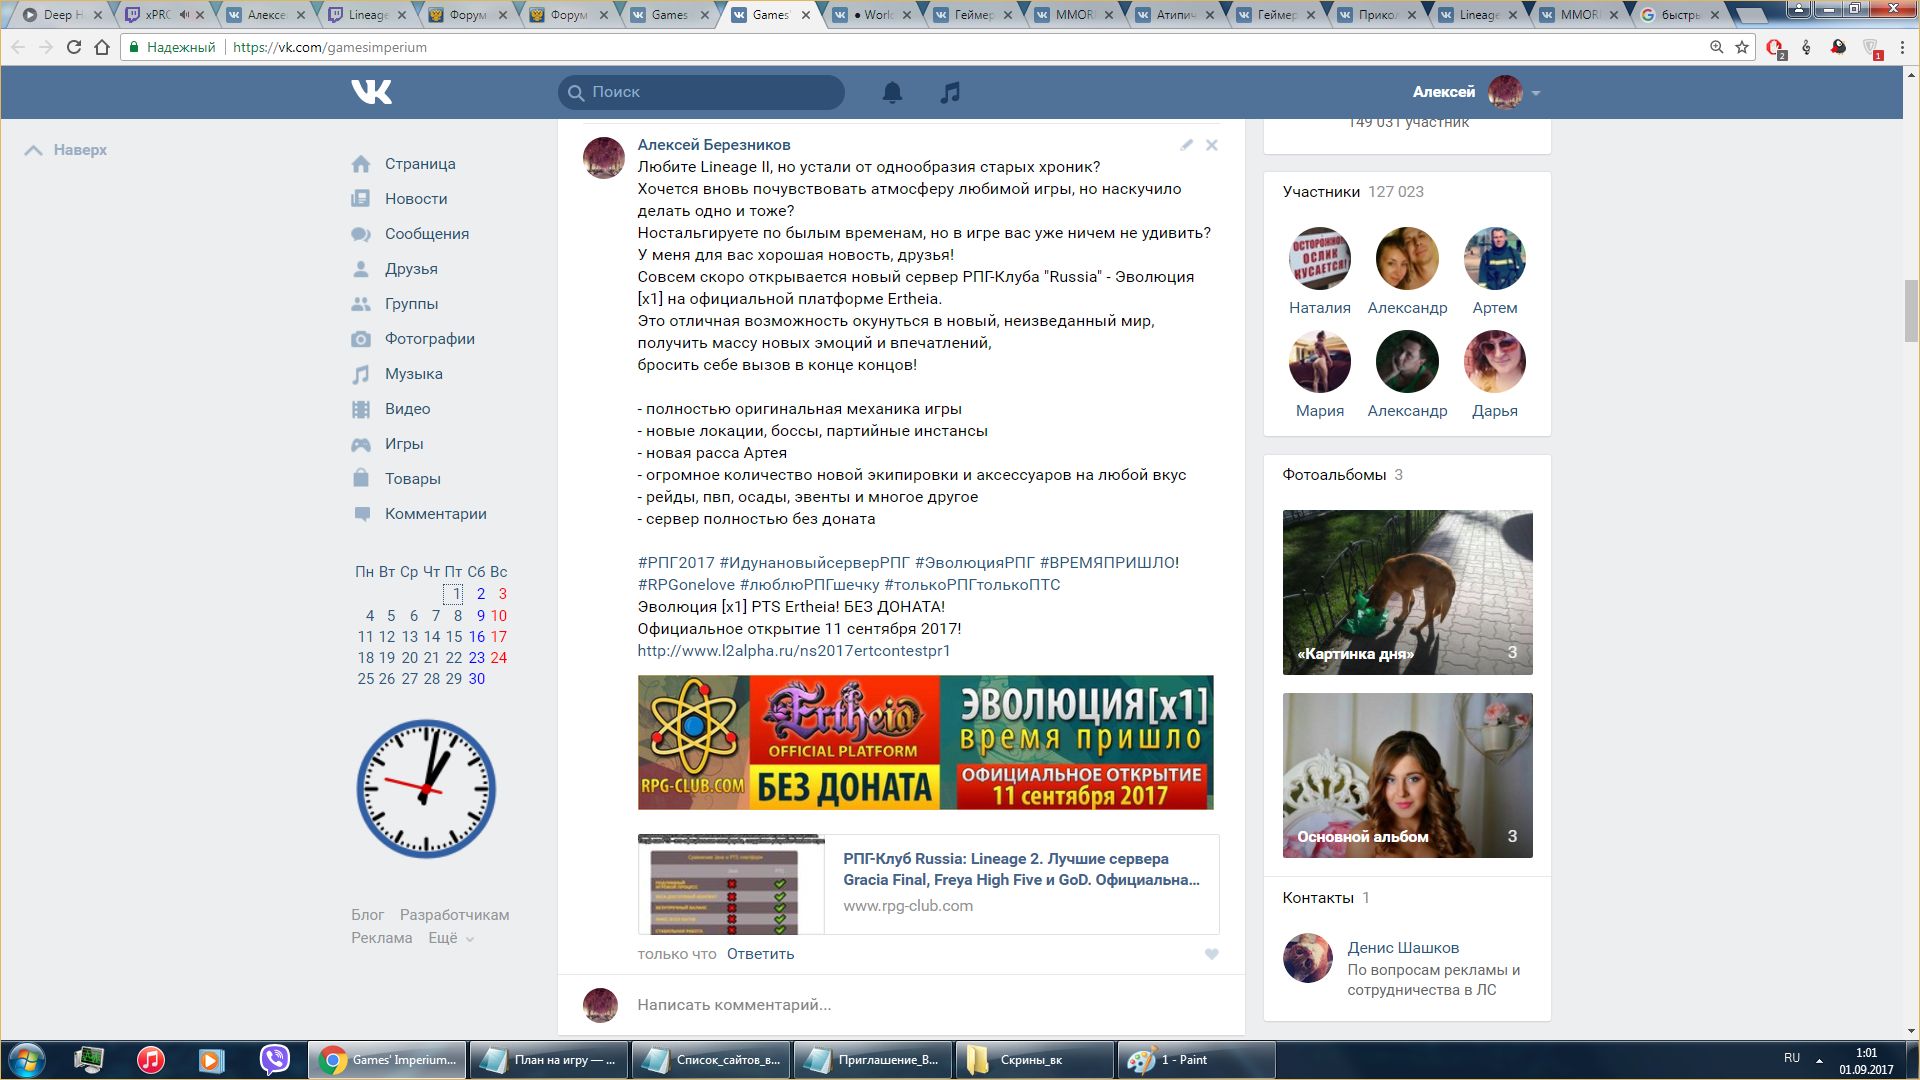Click the zoom magnifier icon in address bar
This screenshot has width=1920, height=1080.
pyautogui.click(x=1716, y=47)
